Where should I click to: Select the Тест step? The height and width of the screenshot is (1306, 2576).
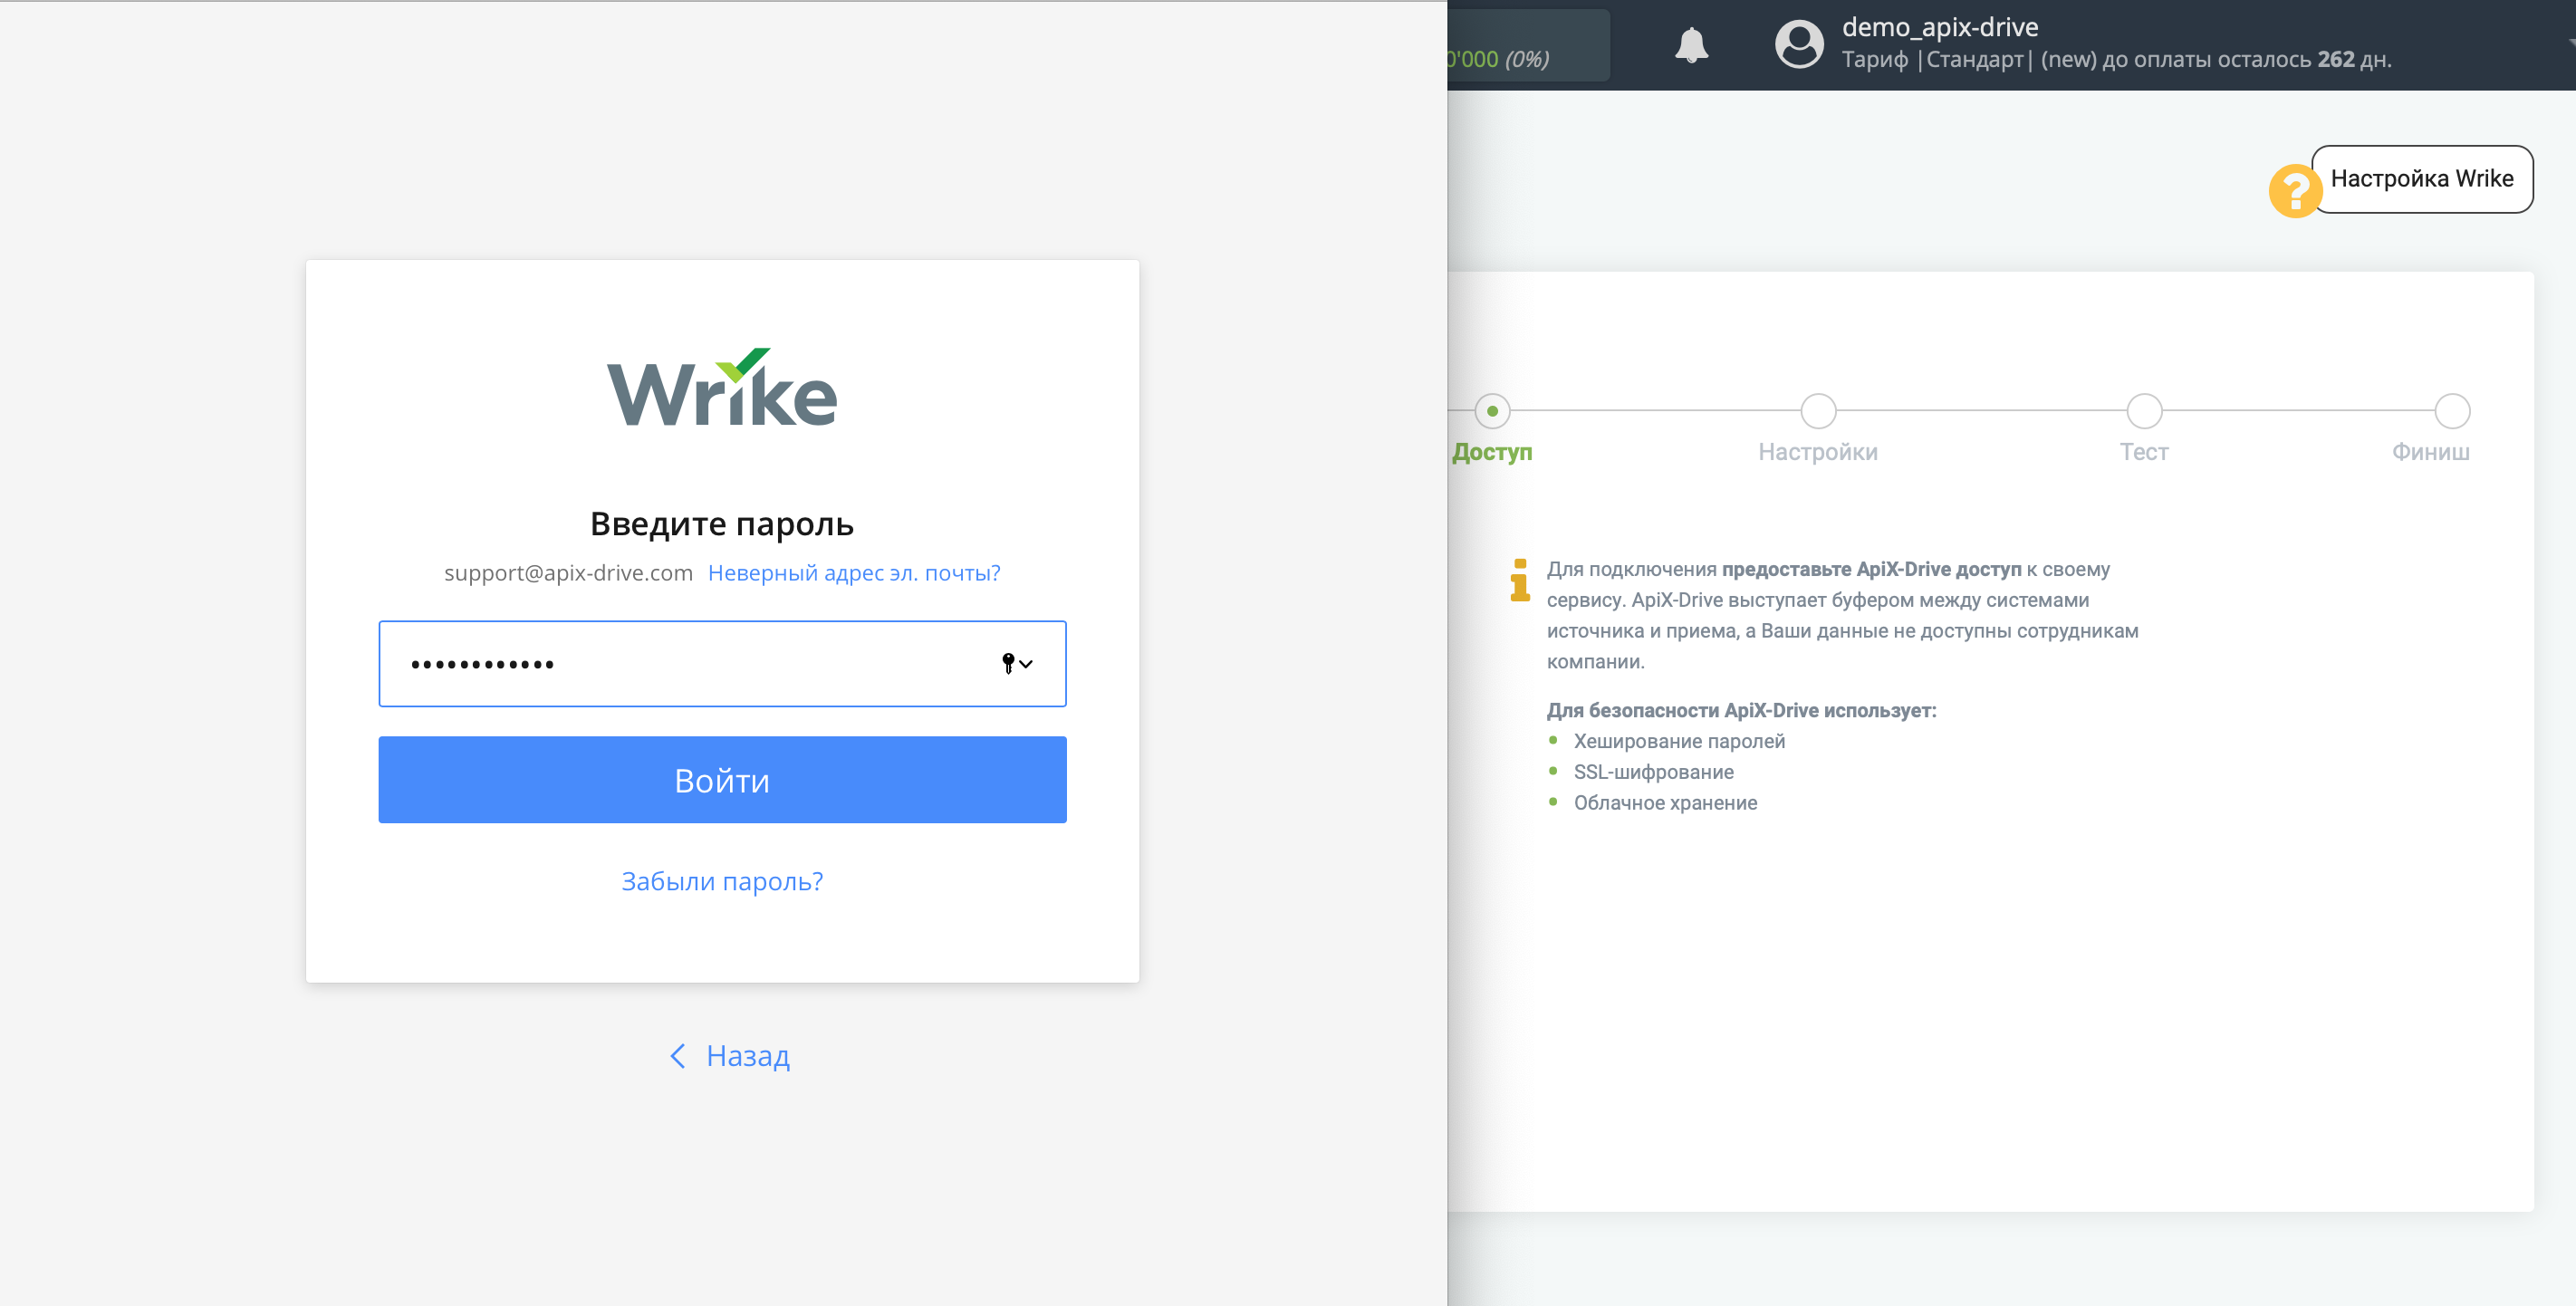pos(2143,452)
